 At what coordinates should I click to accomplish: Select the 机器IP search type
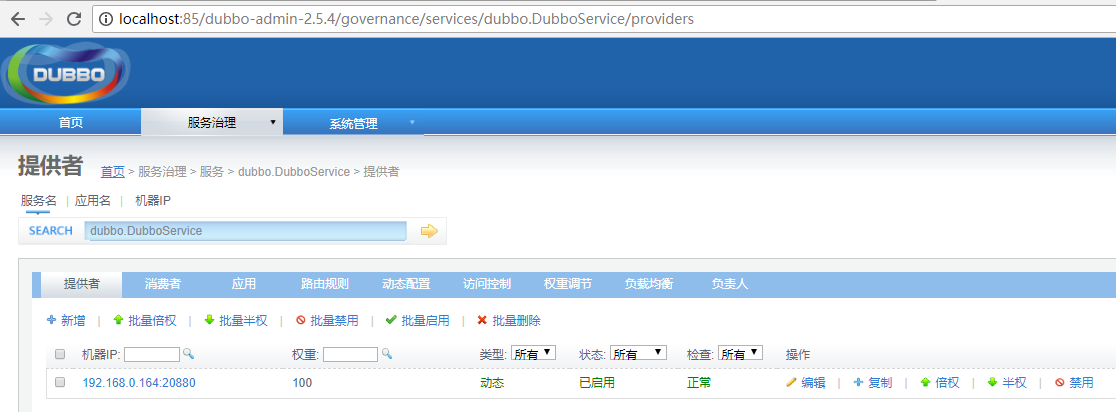153,201
